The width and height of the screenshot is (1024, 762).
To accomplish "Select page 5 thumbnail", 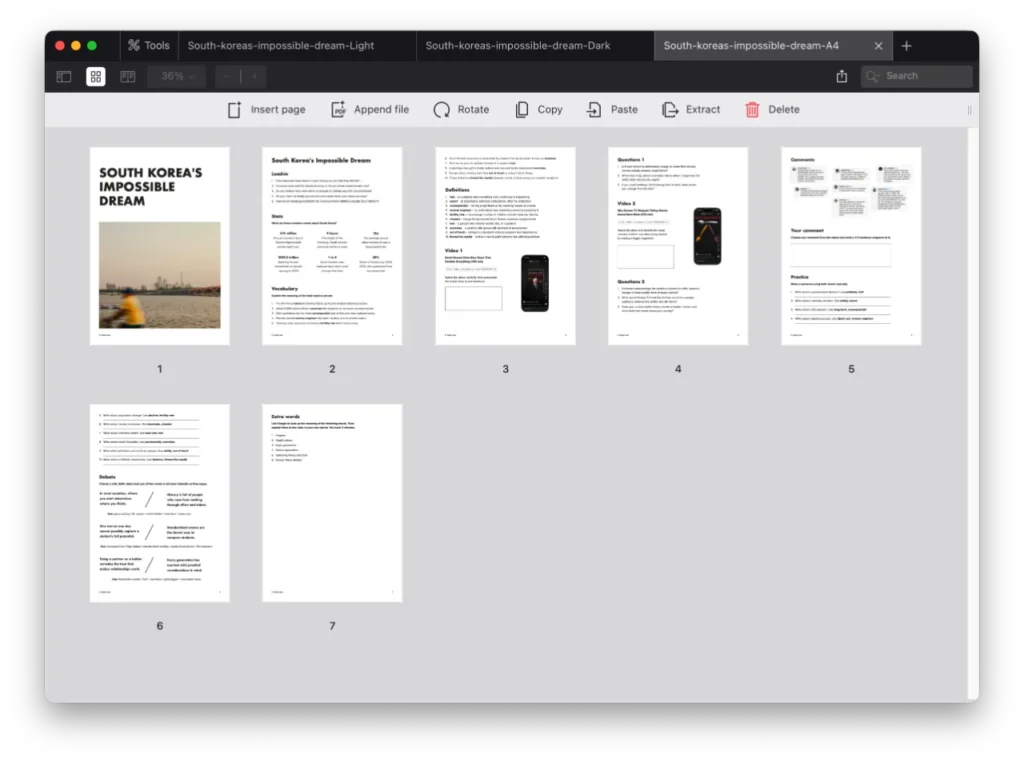I will 851,246.
